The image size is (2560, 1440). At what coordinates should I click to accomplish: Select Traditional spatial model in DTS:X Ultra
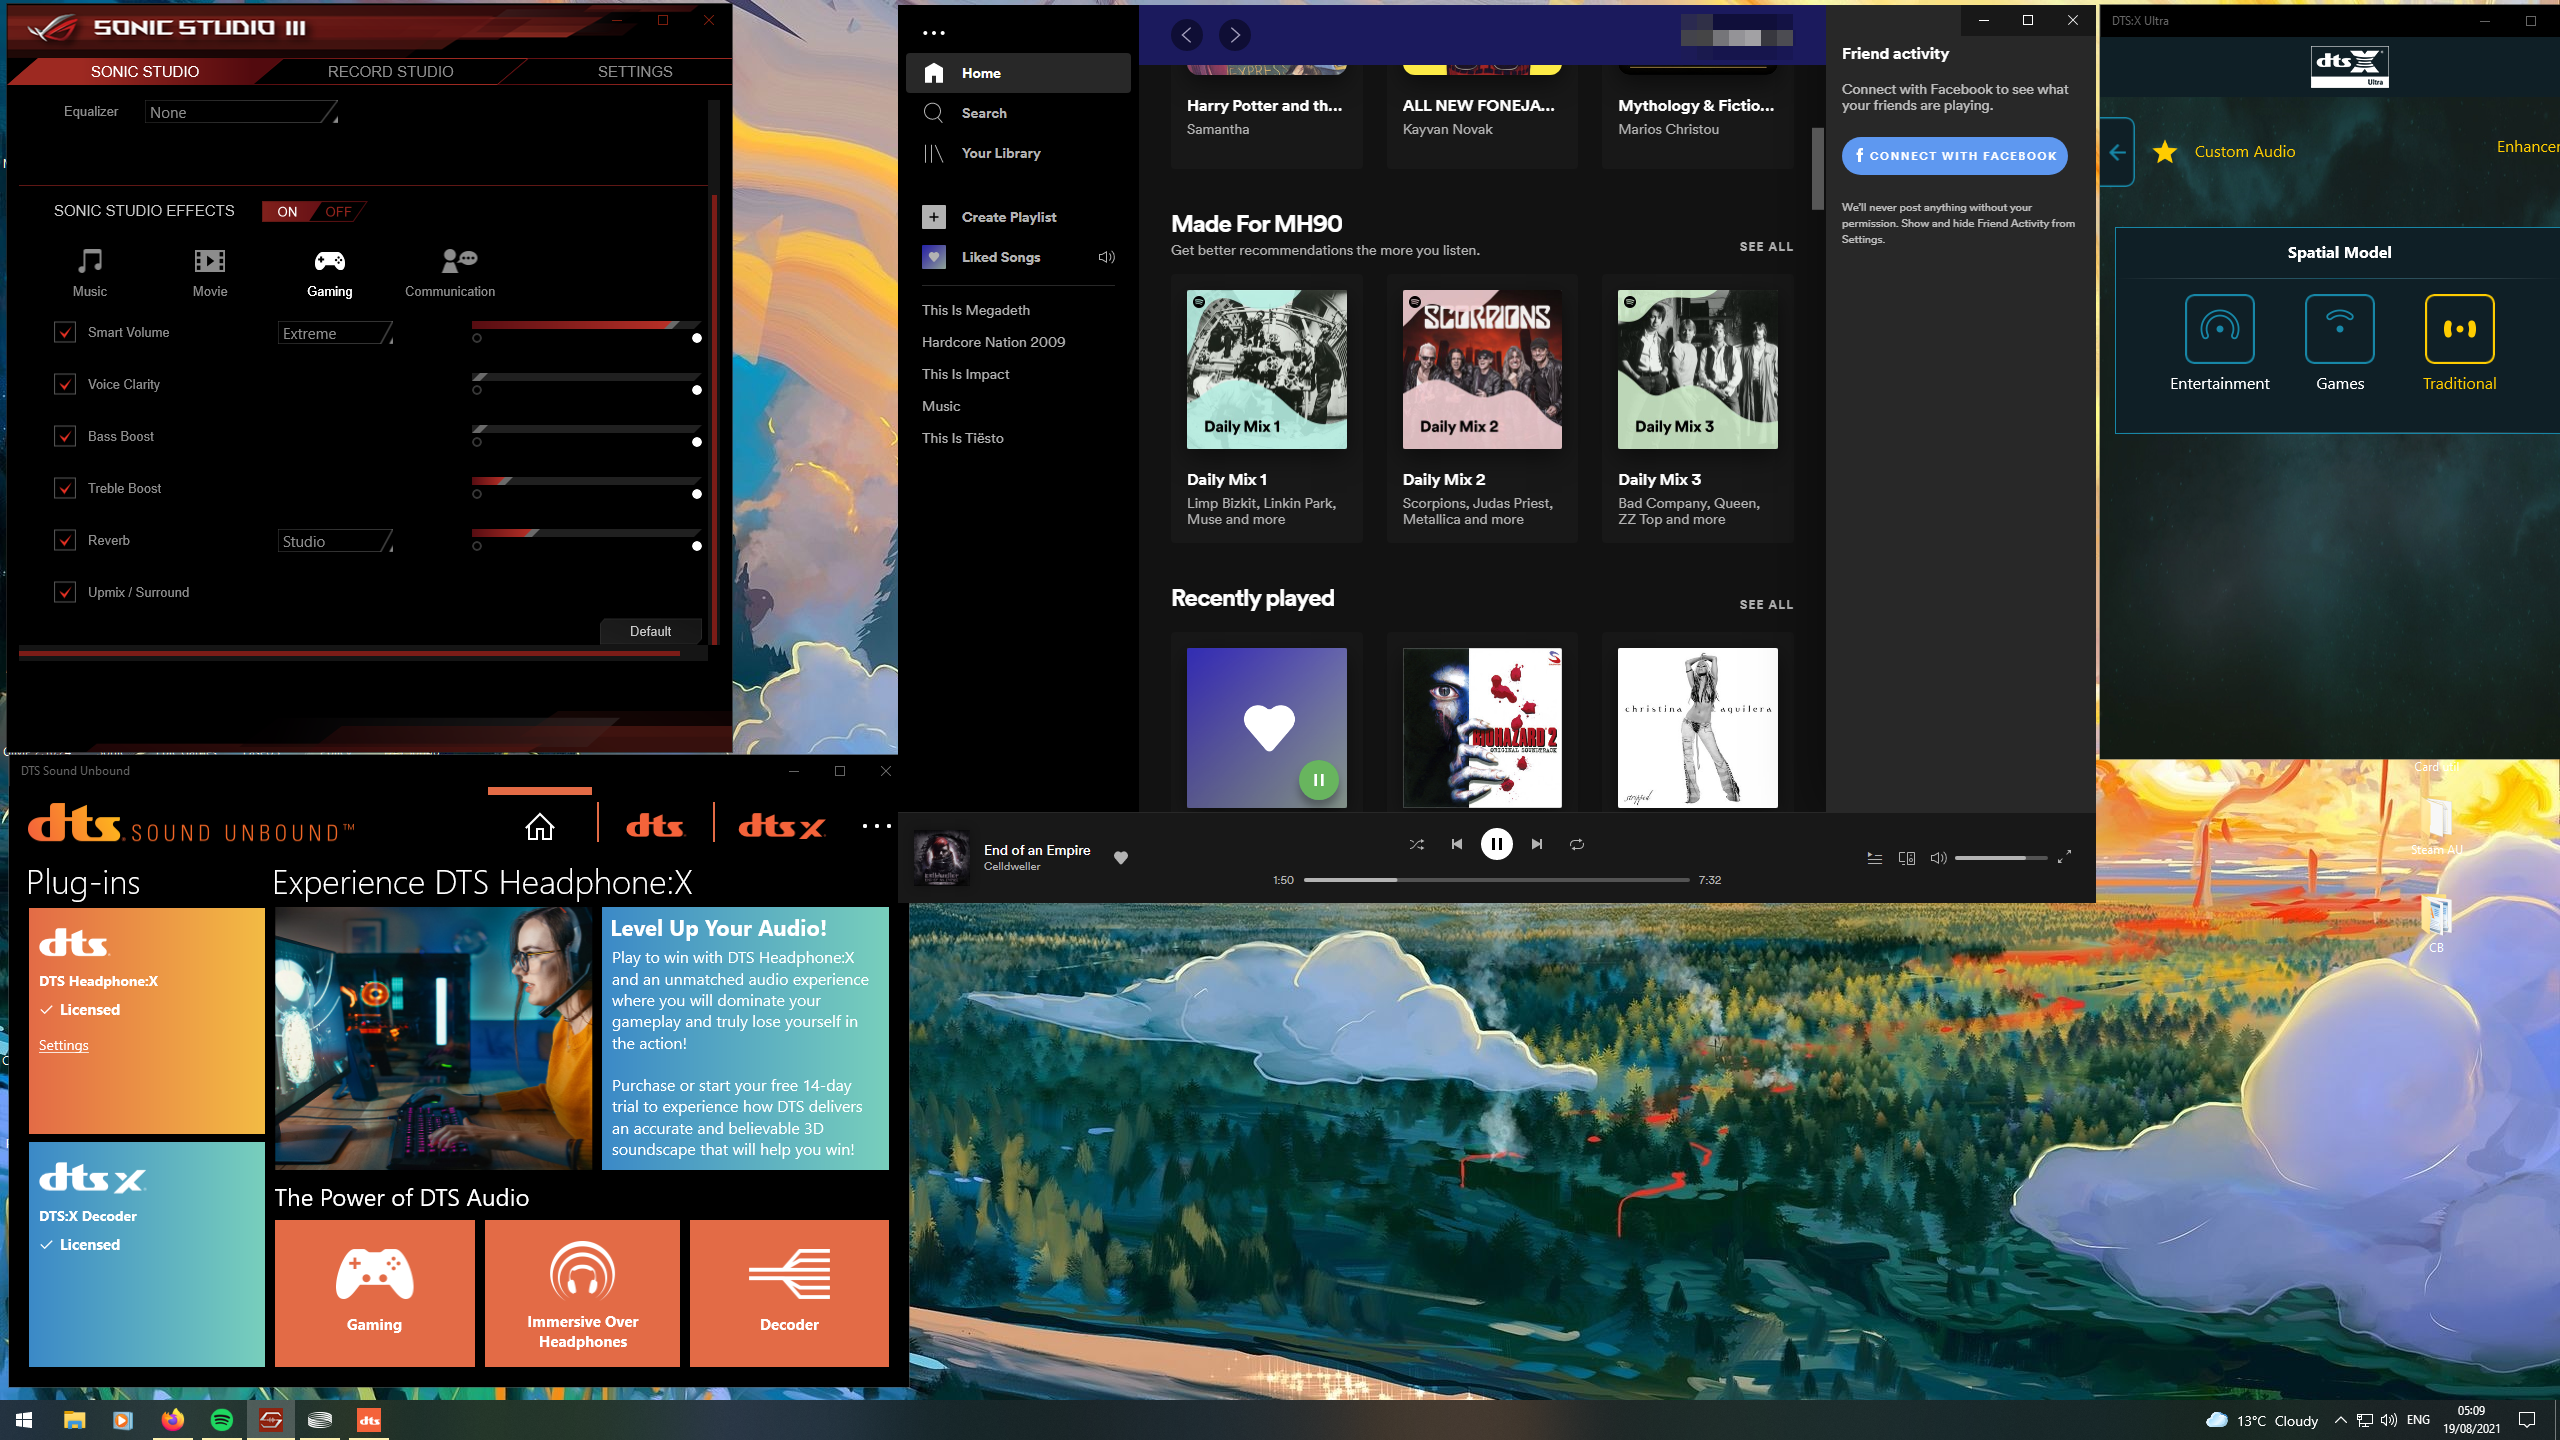coord(2460,329)
